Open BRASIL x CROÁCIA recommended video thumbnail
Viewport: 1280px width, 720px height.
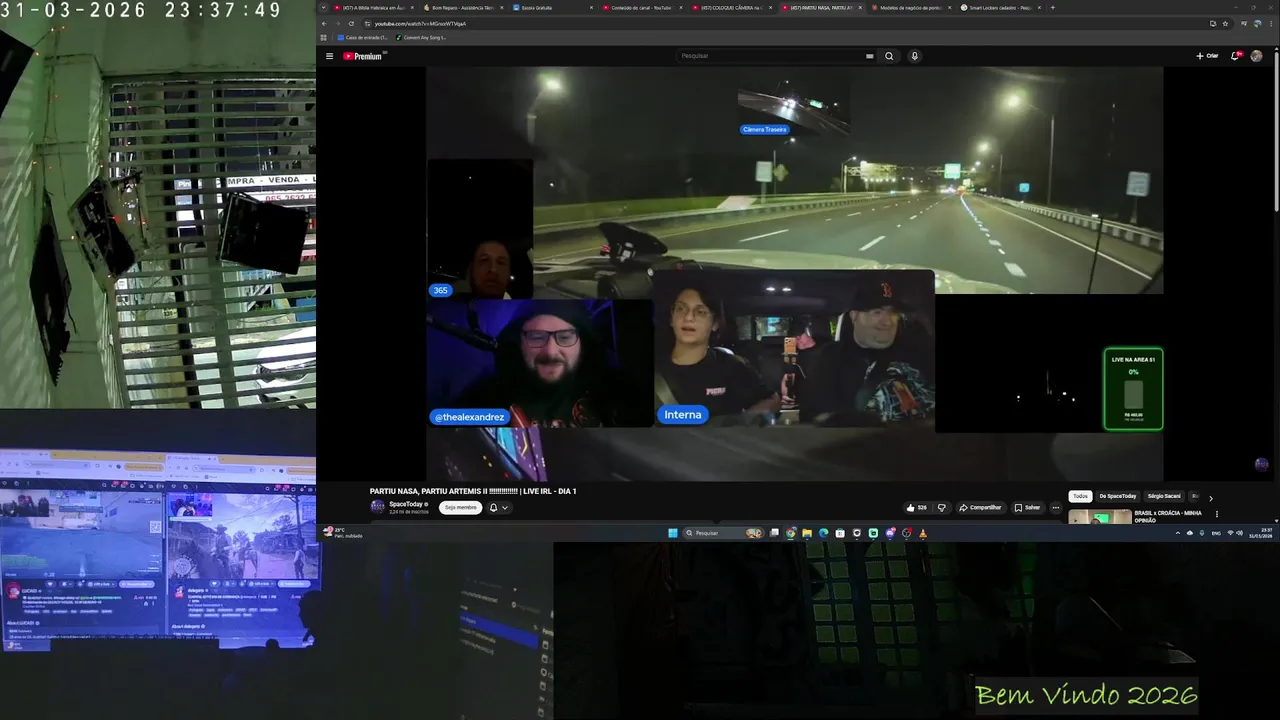tap(1100, 517)
